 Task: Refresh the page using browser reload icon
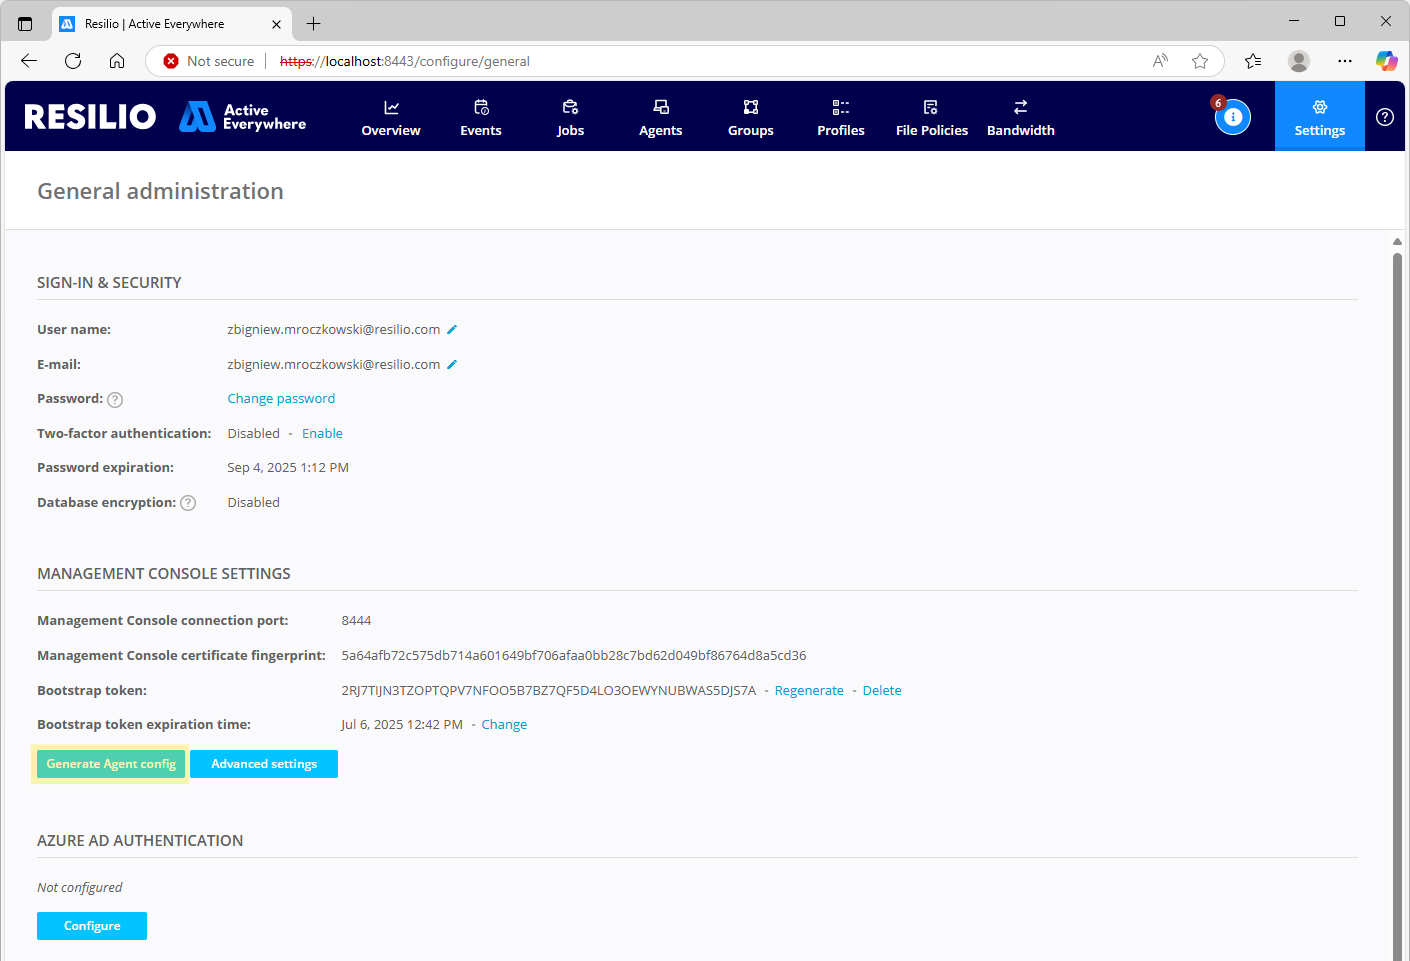pos(73,61)
